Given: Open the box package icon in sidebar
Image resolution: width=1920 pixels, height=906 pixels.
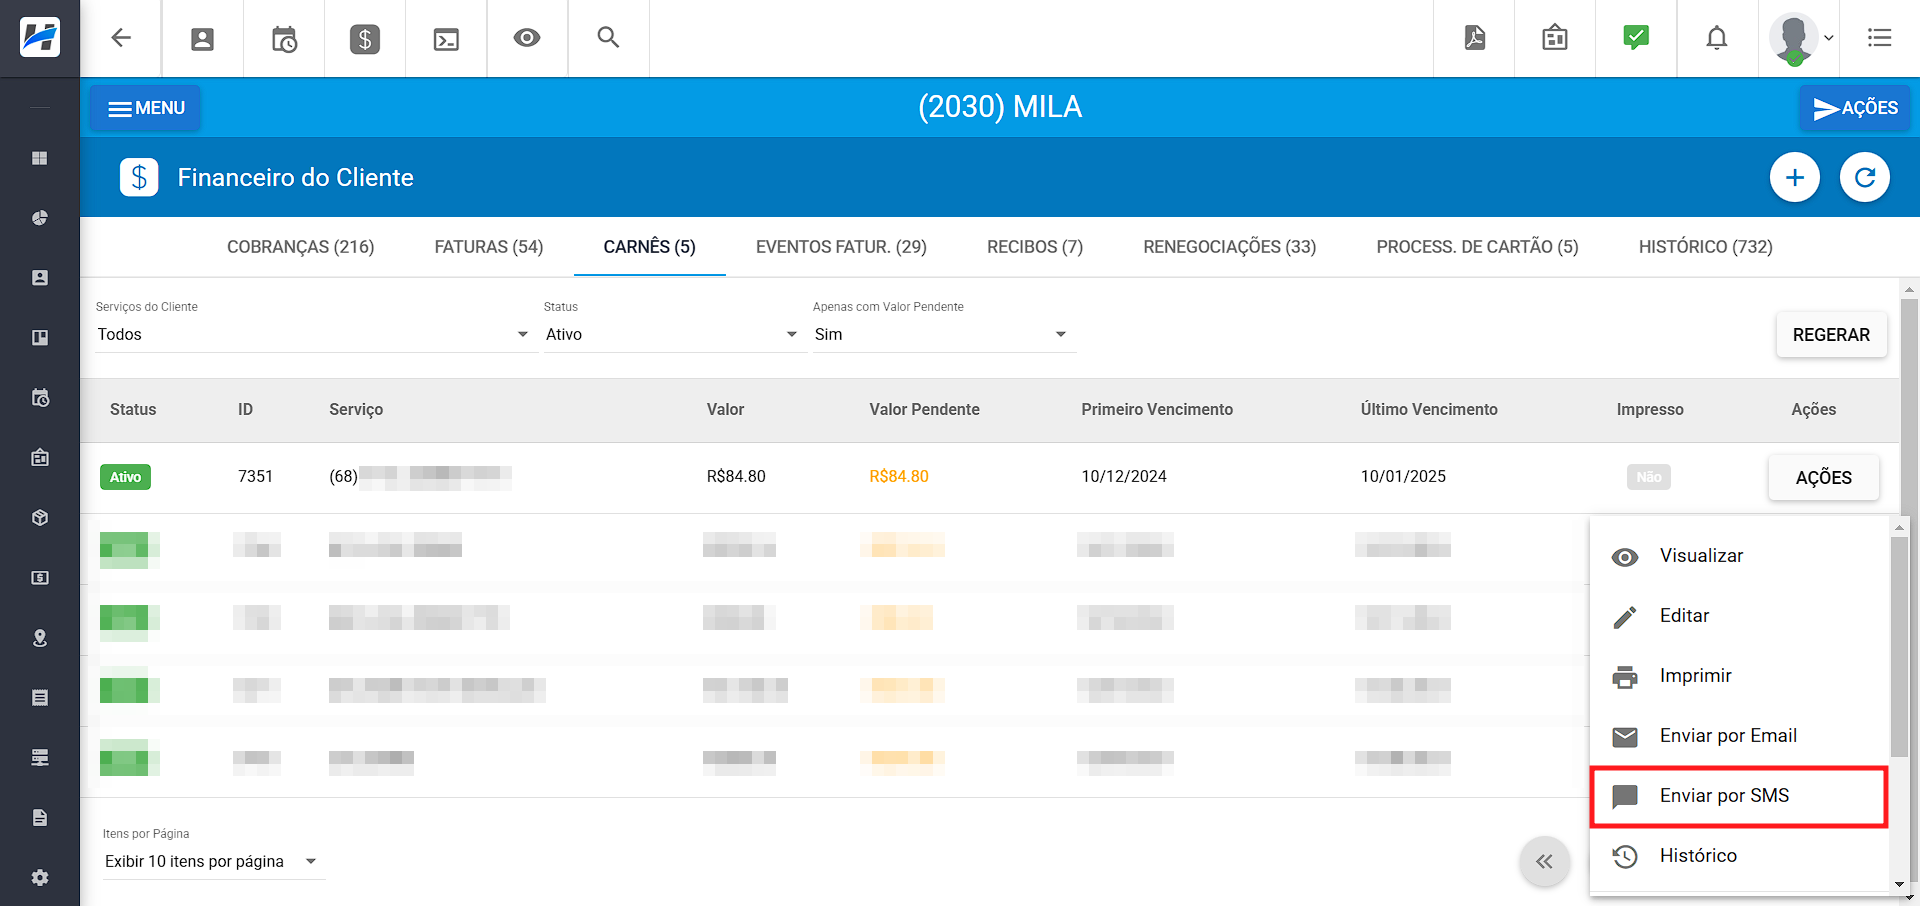Looking at the screenshot, I should [x=40, y=518].
